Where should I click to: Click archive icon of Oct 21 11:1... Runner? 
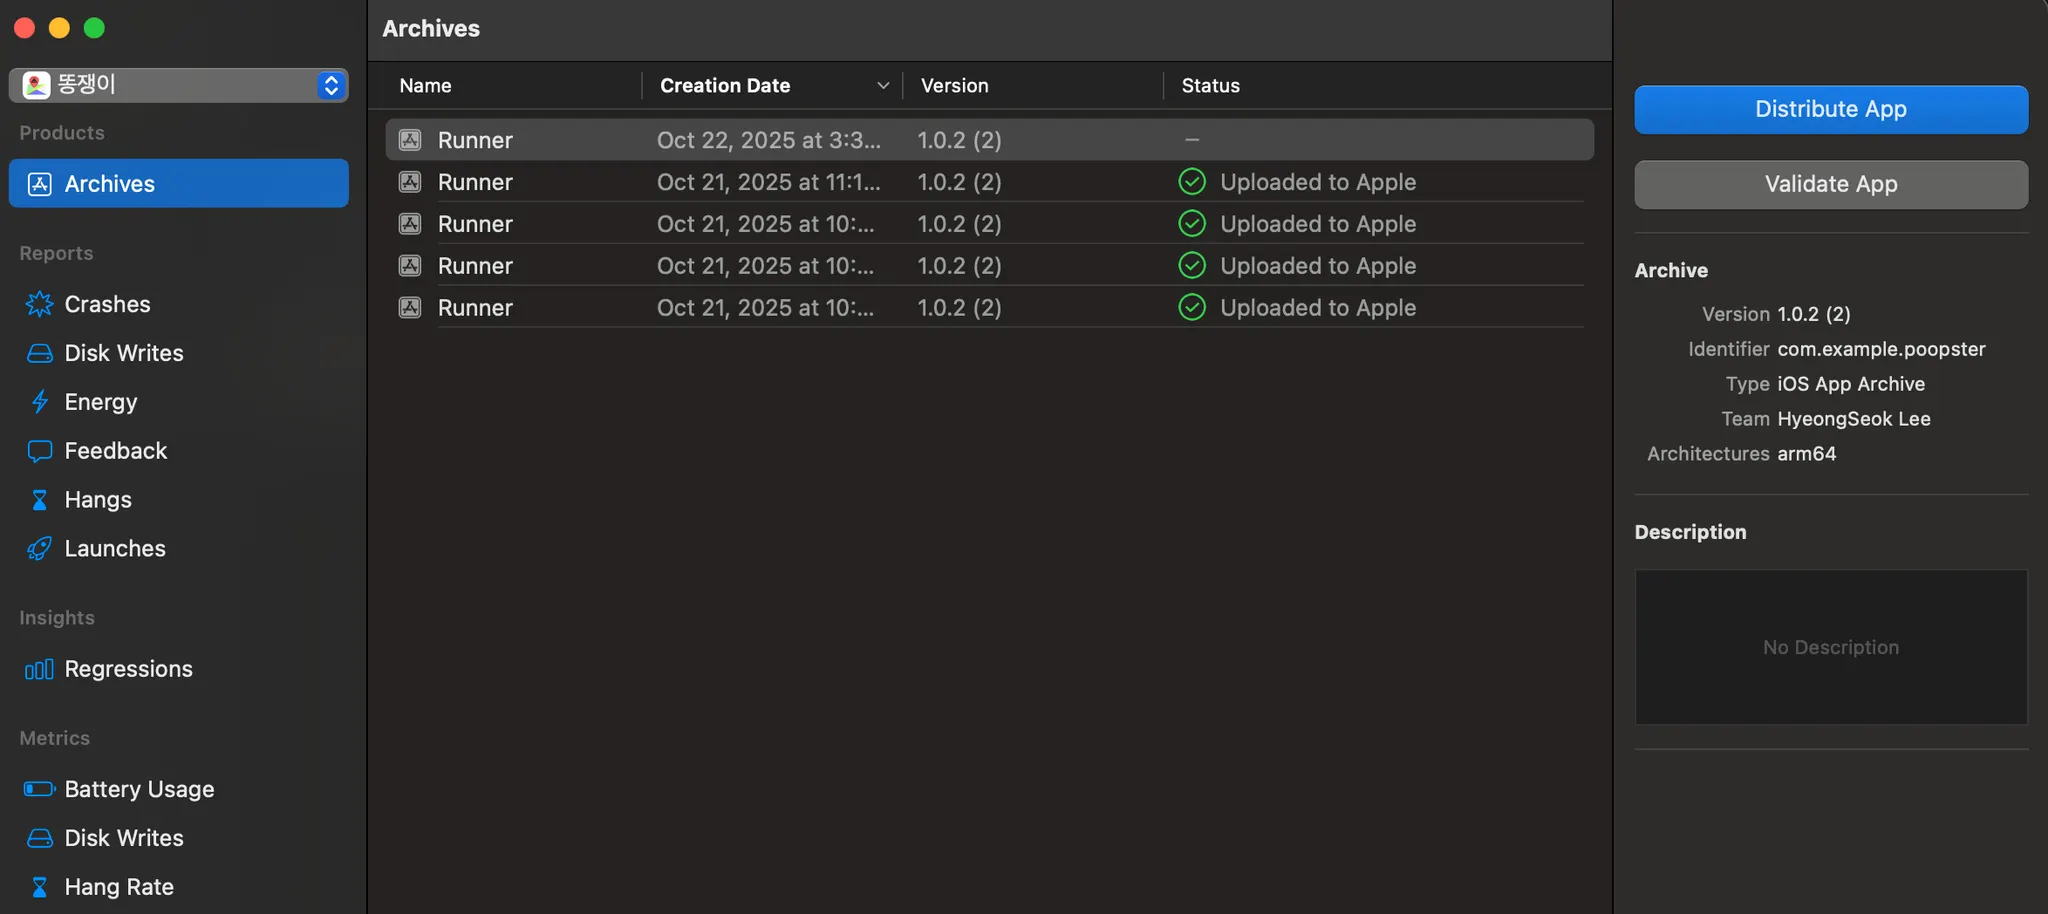pos(410,182)
